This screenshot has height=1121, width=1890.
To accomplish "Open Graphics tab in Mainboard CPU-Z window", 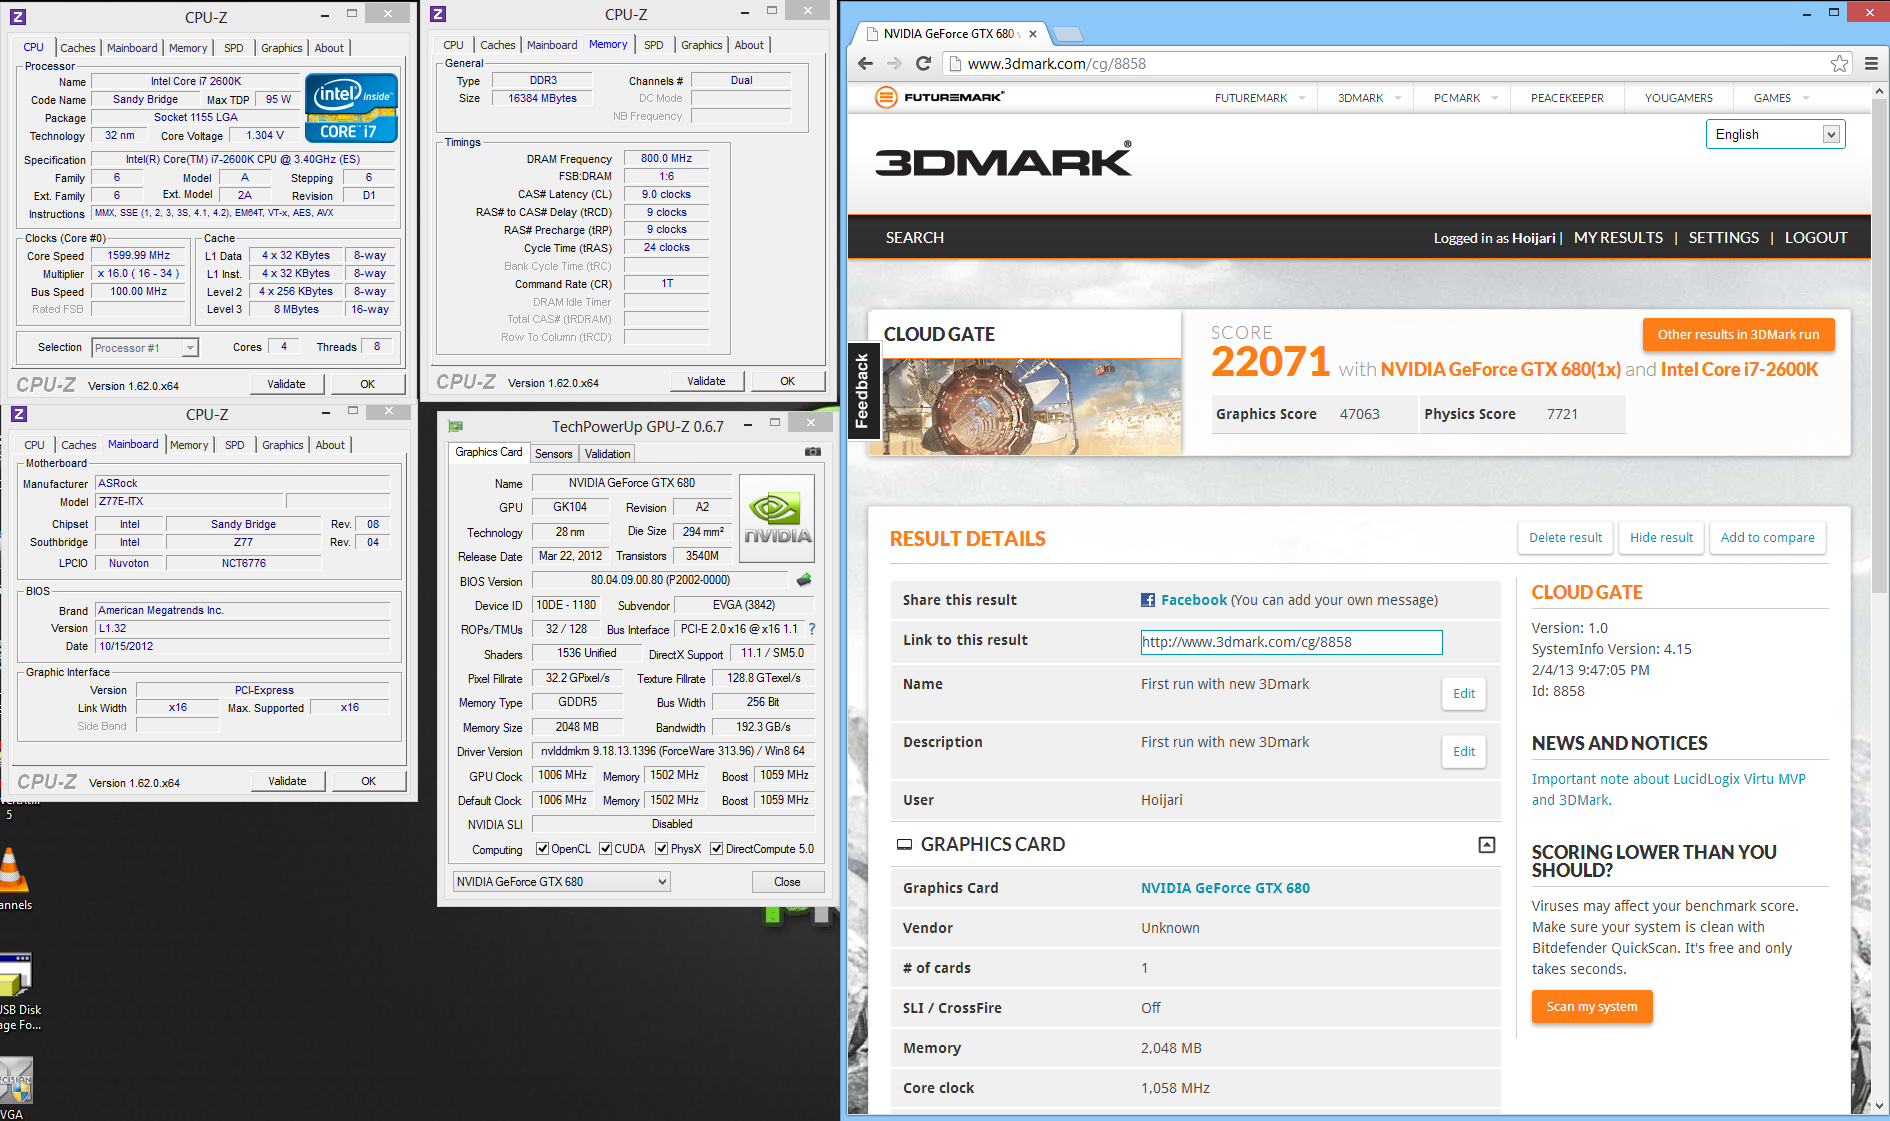I will click(282, 445).
